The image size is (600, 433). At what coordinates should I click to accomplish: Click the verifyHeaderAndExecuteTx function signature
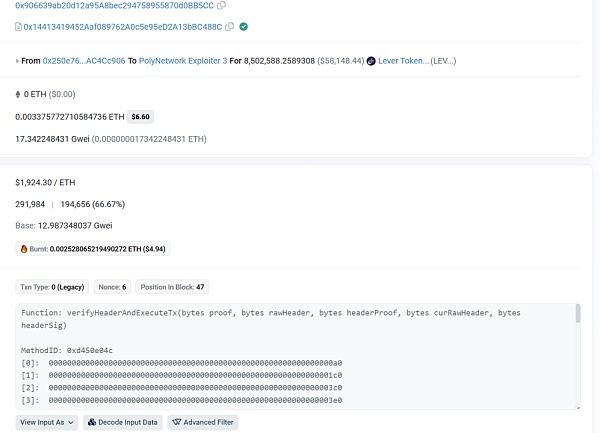[271, 319]
